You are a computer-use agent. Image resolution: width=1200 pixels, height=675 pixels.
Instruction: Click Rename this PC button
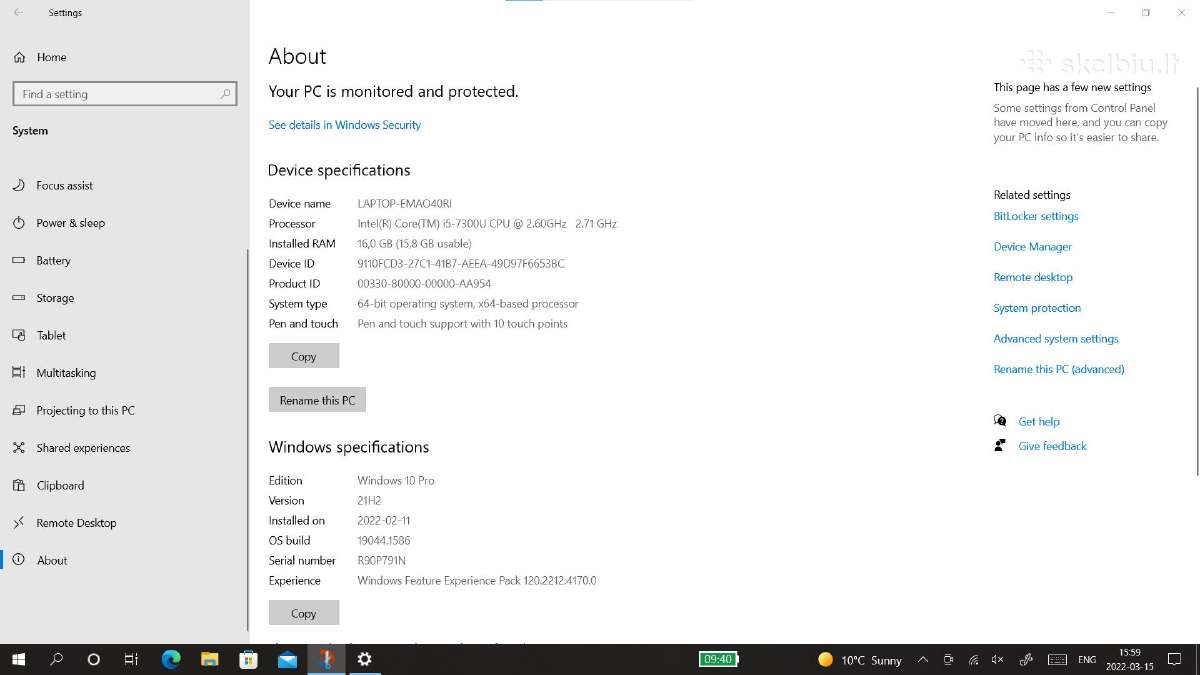[317, 400]
